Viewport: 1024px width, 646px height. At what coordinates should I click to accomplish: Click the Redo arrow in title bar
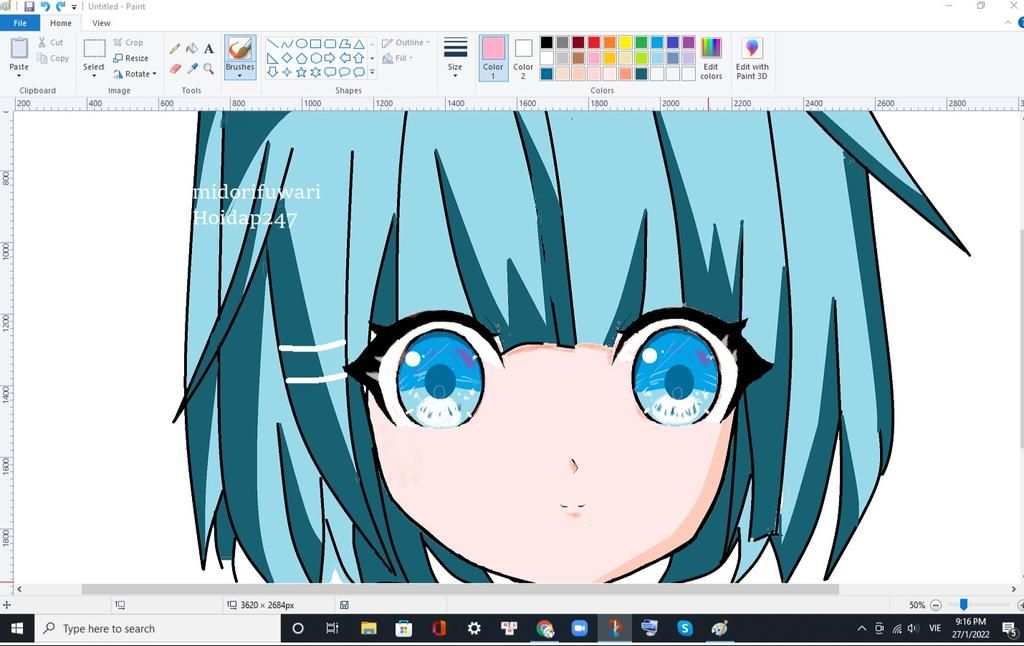pyautogui.click(x=60, y=7)
